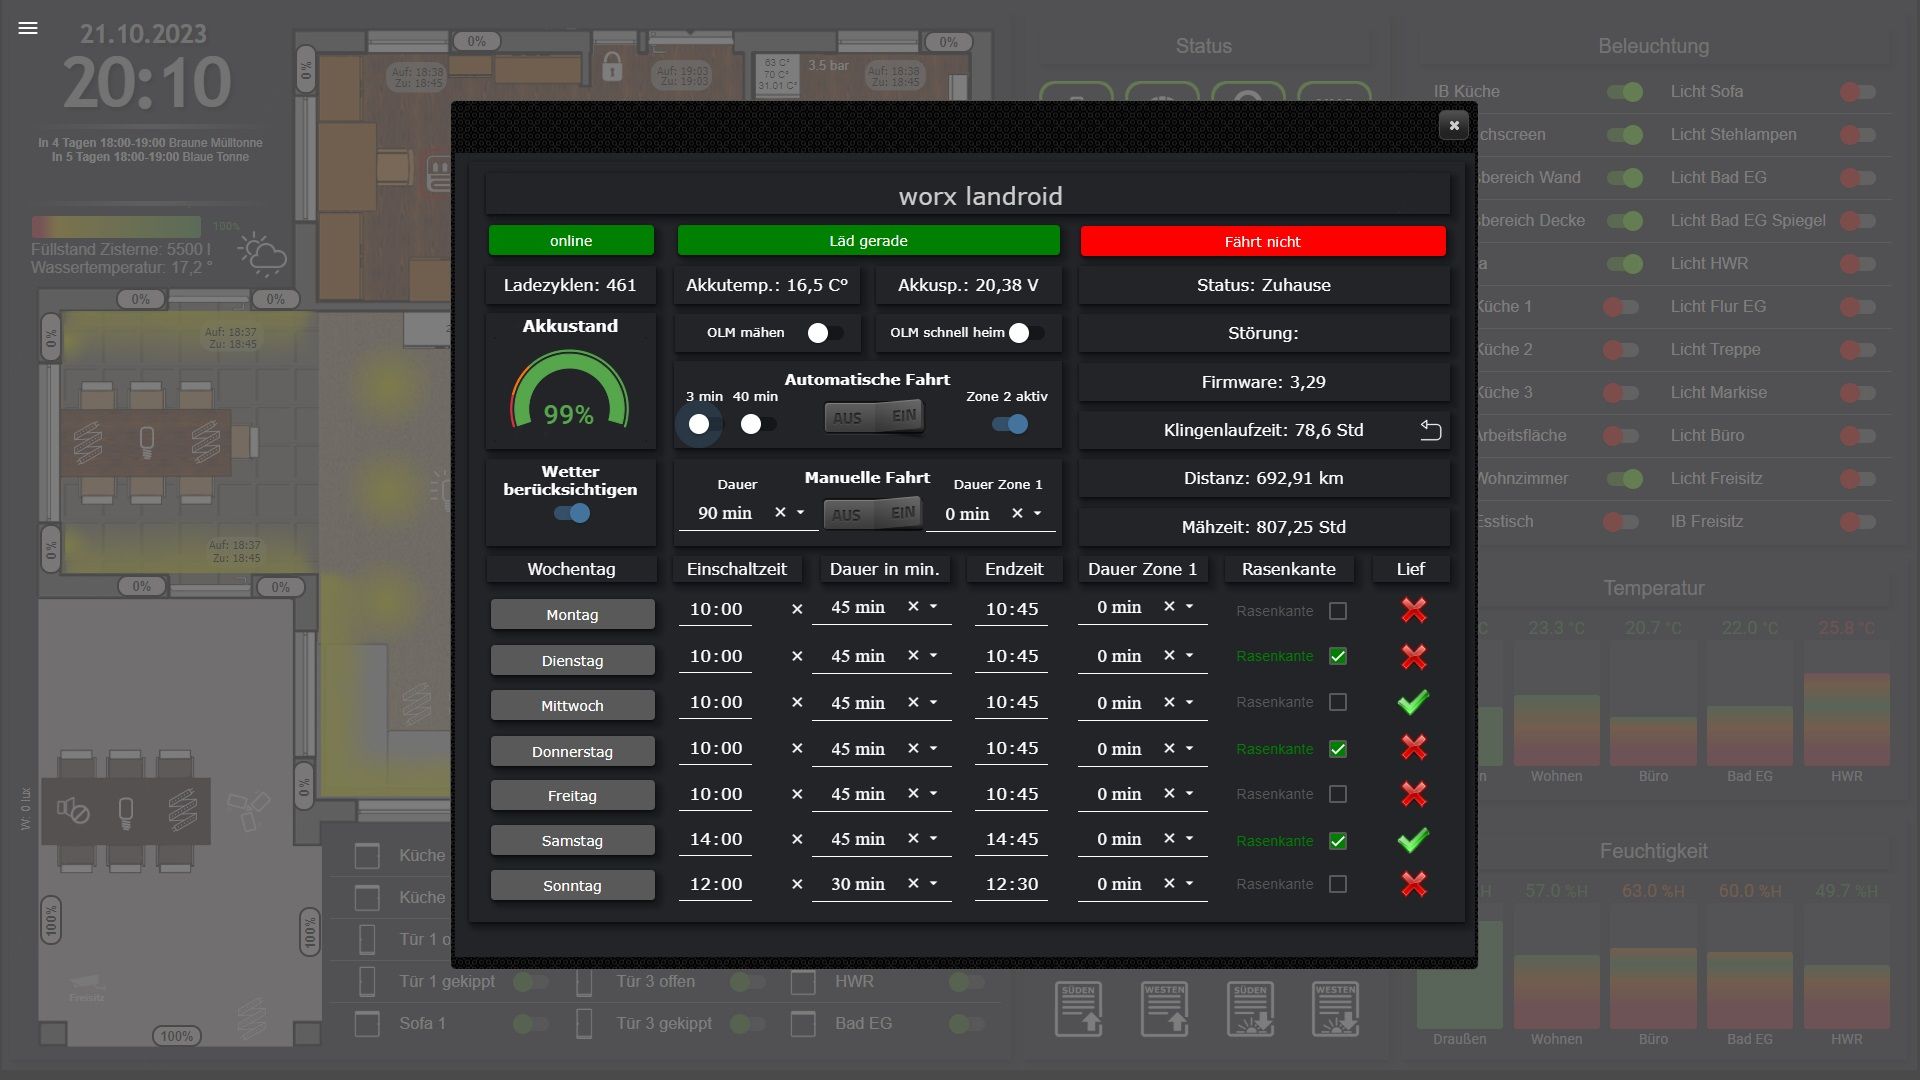Click the Dienstag weekday button
This screenshot has height=1080, width=1920.
[x=572, y=660]
